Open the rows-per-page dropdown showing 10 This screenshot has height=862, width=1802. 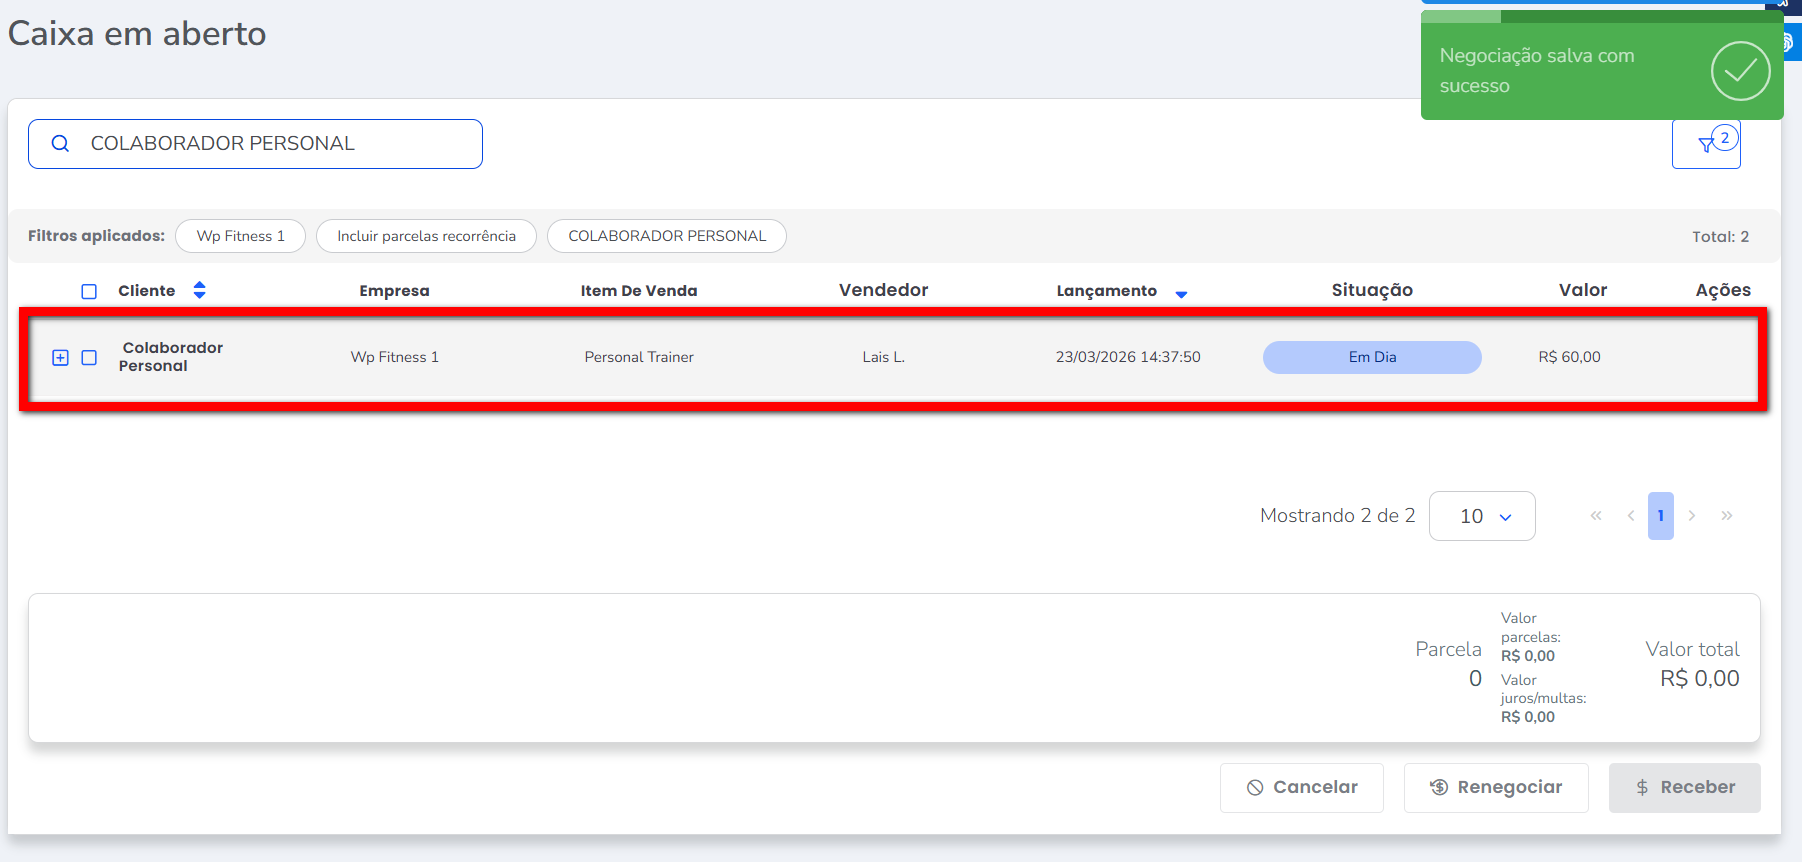coord(1482,516)
